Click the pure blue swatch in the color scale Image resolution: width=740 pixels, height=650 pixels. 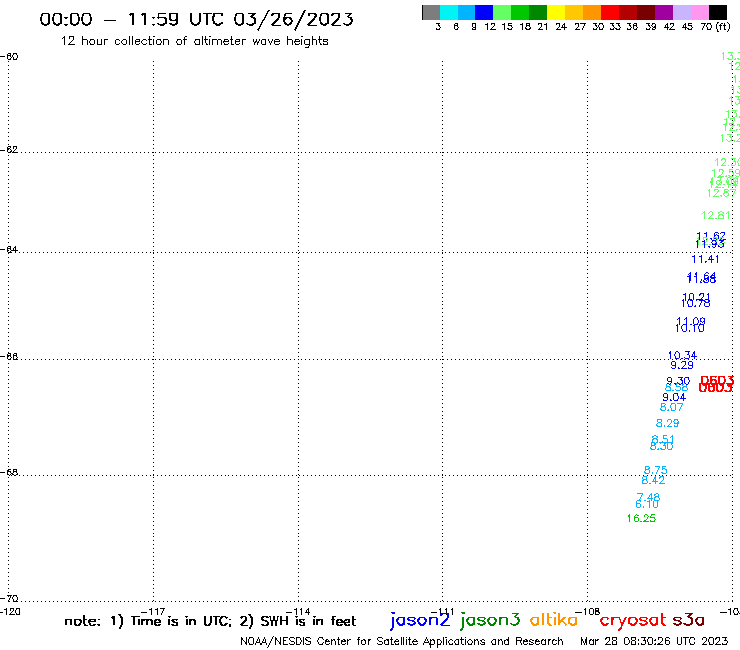pyautogui.click(x=484, y=13)
